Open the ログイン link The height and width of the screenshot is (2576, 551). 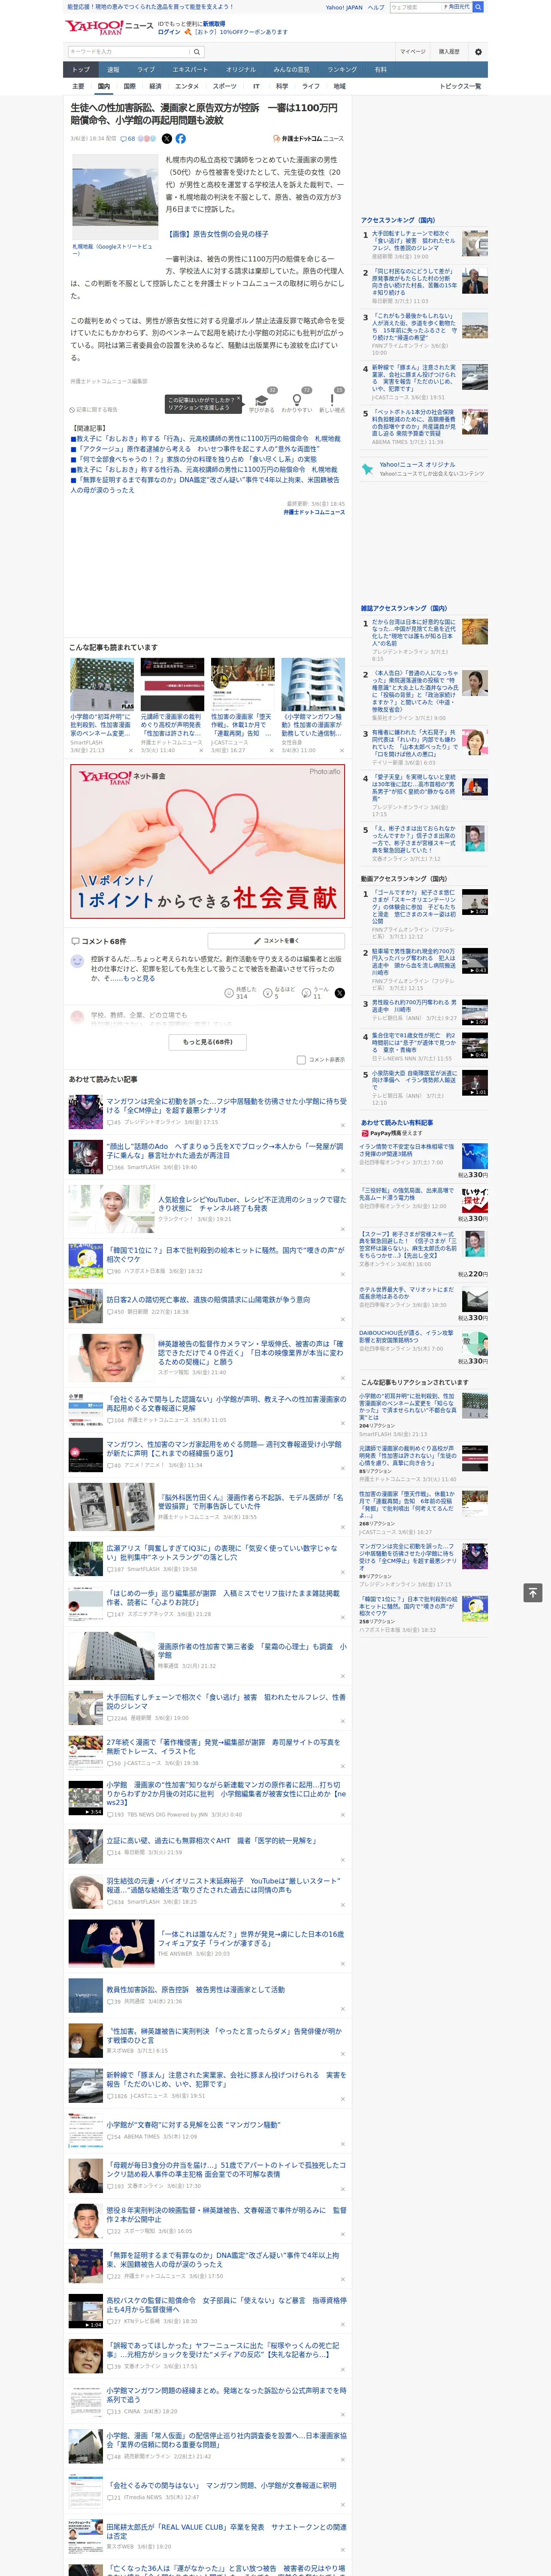pos(169,32)
